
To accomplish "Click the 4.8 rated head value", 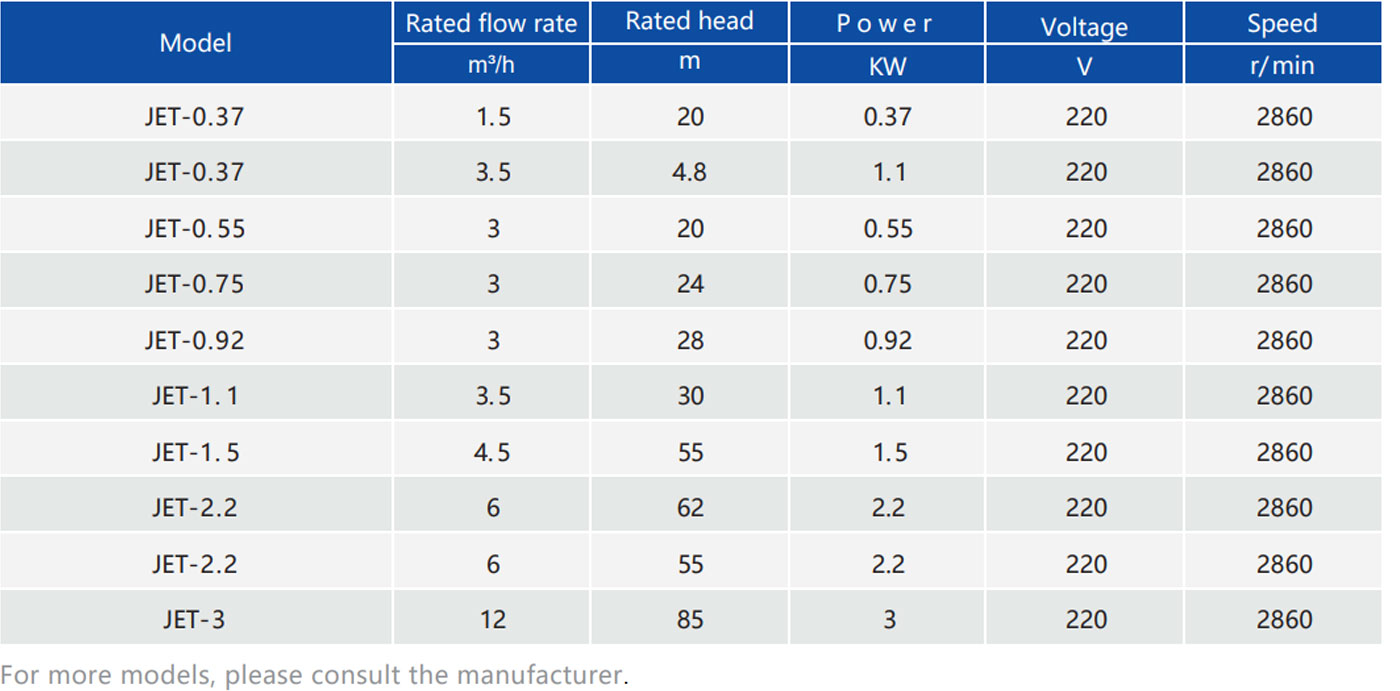I will click(689, 172).
